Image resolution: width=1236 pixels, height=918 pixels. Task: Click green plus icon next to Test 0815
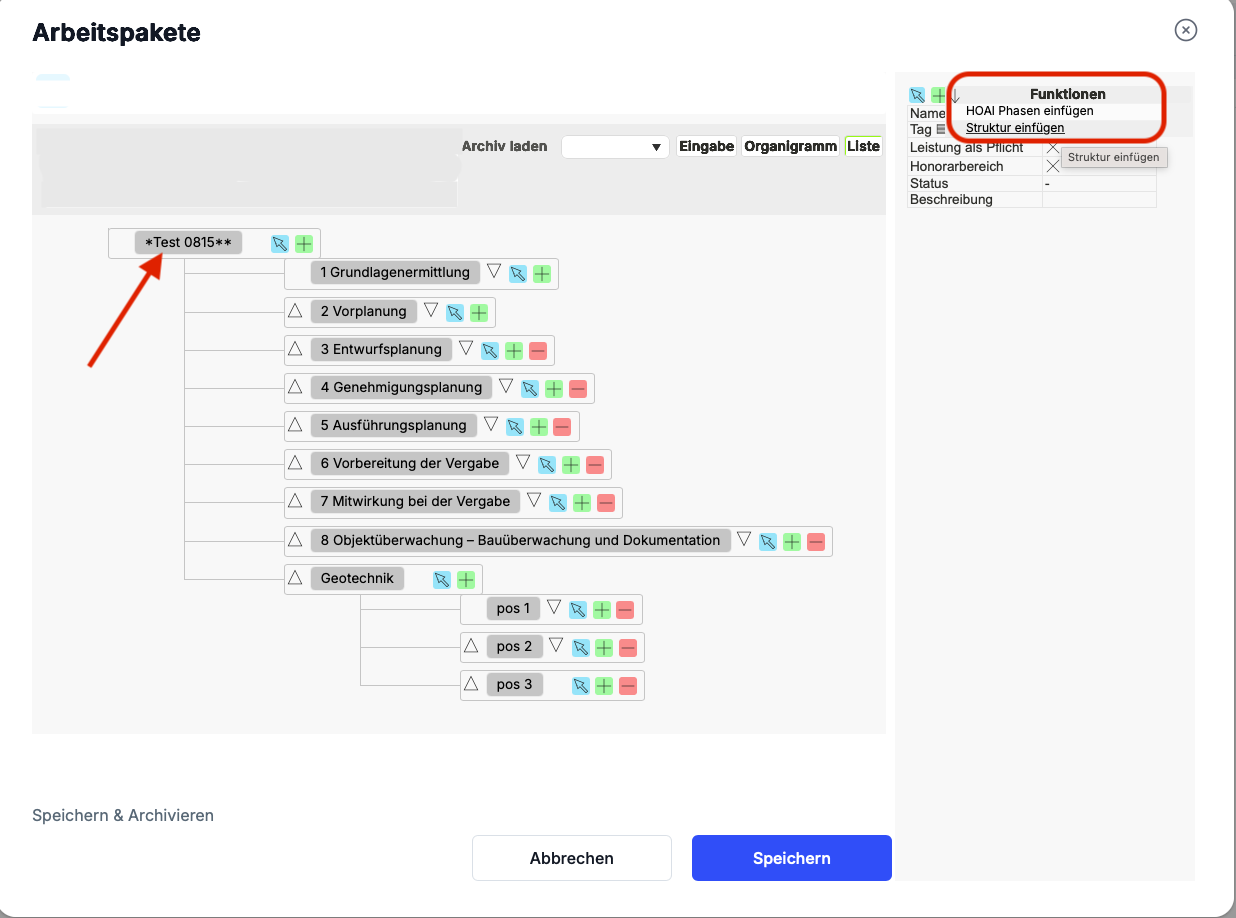[x=304, y=244]
